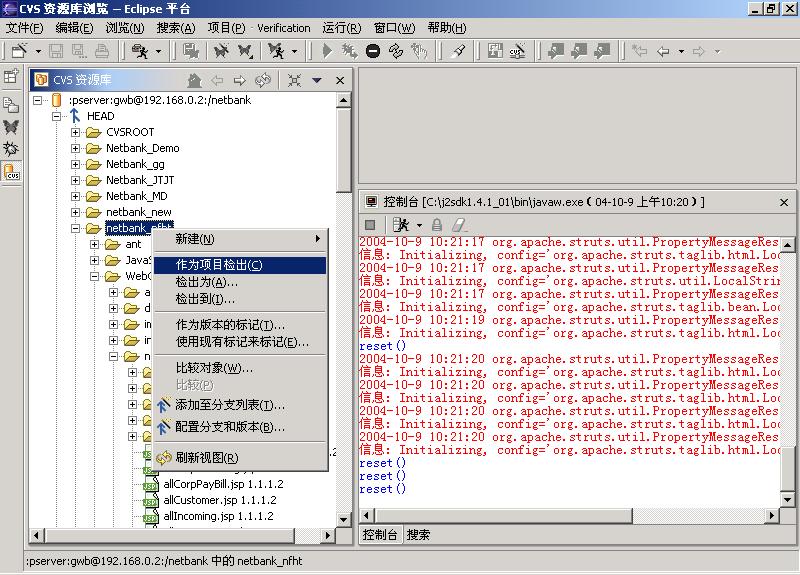Click the CVS toolbar icon with pencil
This screenshot has width=800, height=575.
click(x=517, y=51)
